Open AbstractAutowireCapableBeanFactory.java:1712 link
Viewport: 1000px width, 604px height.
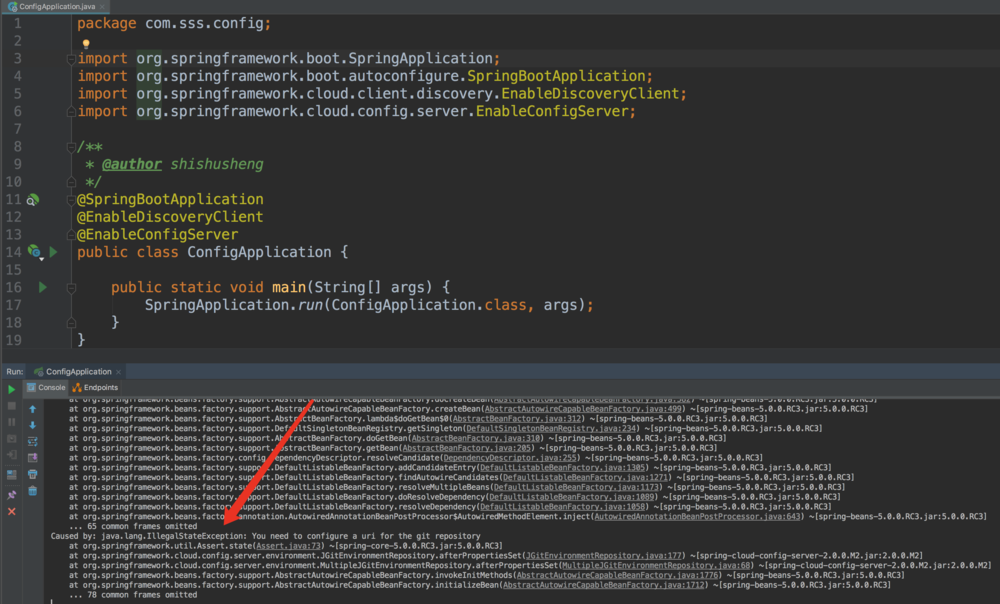tap(604, 585)
